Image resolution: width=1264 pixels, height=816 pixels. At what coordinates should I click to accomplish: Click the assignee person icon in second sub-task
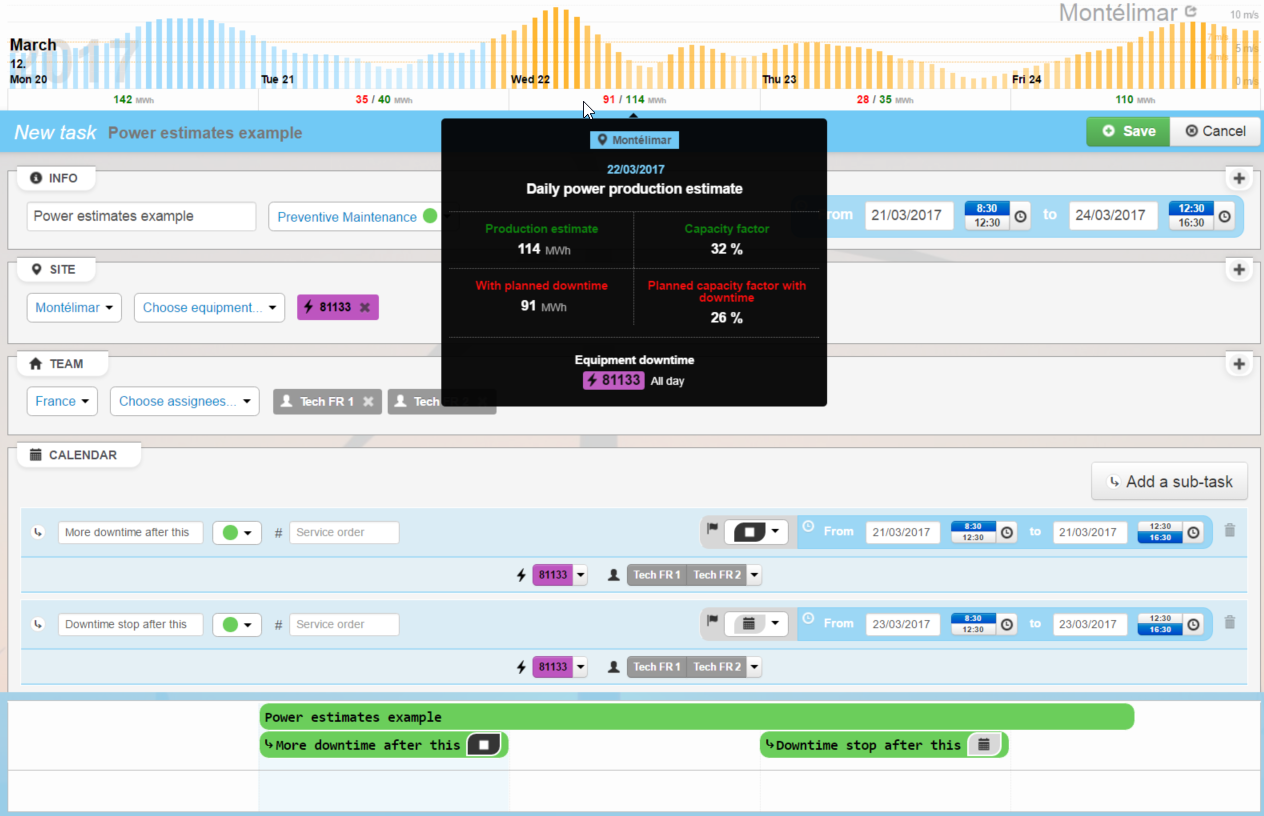[612, 667]
